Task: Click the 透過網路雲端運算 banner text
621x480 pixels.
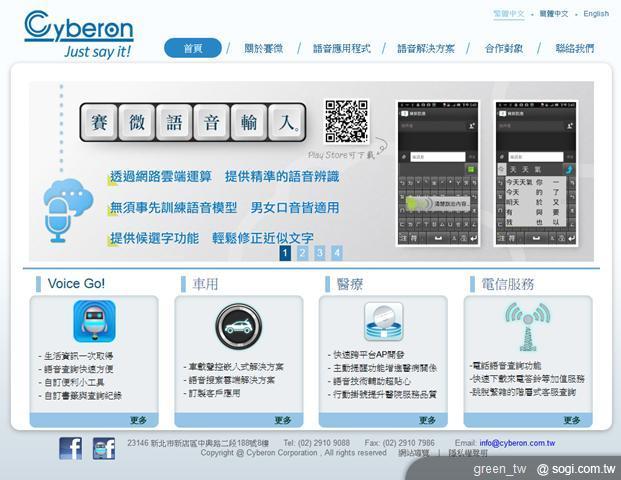Action: (161, 177)
